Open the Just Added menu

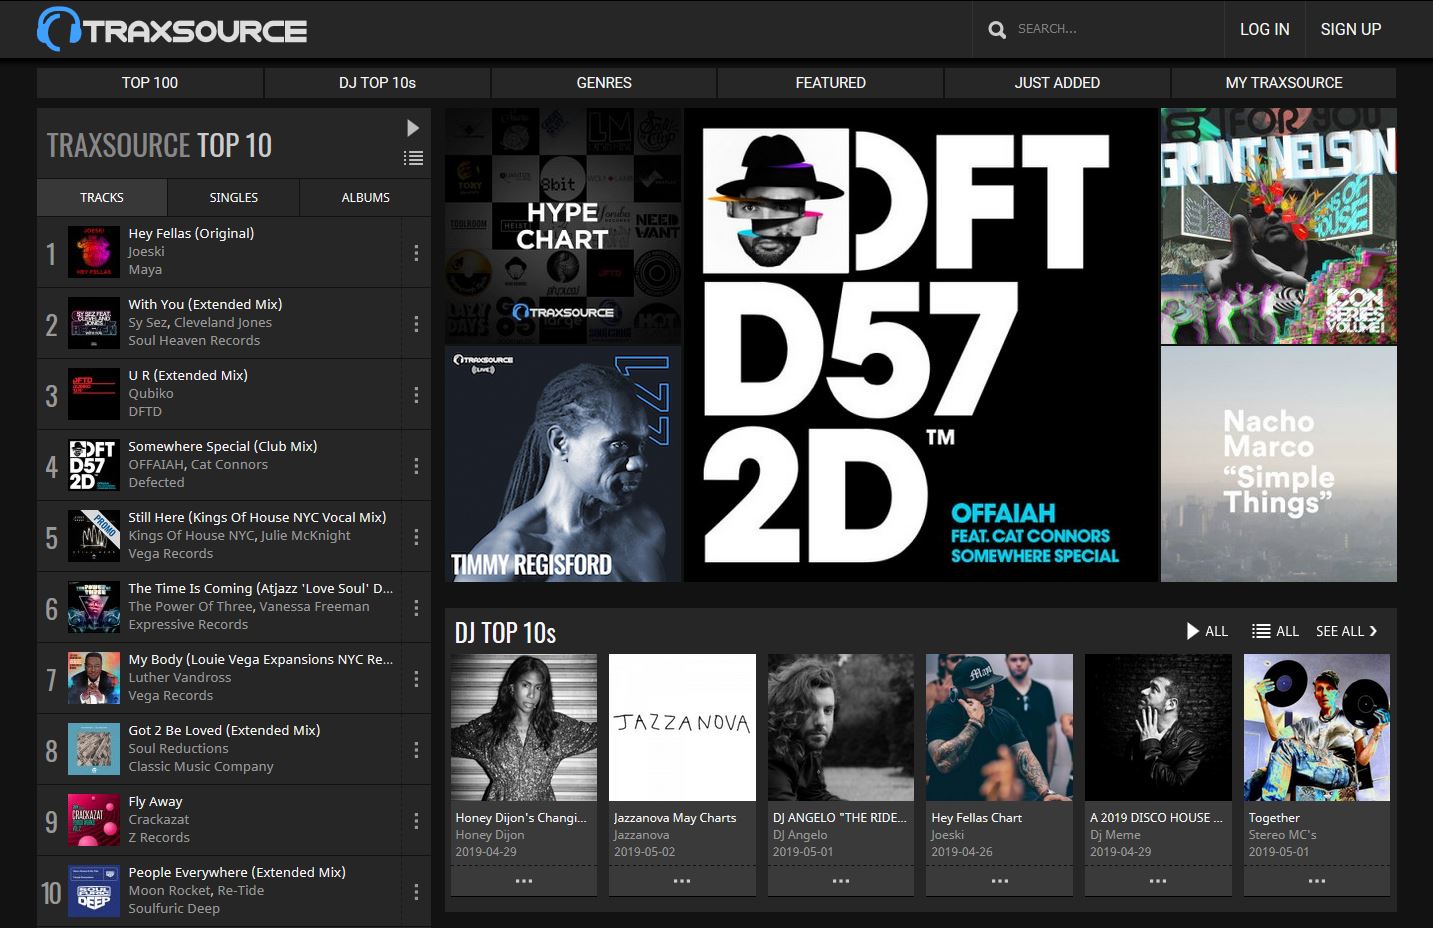click(1057, 83)
